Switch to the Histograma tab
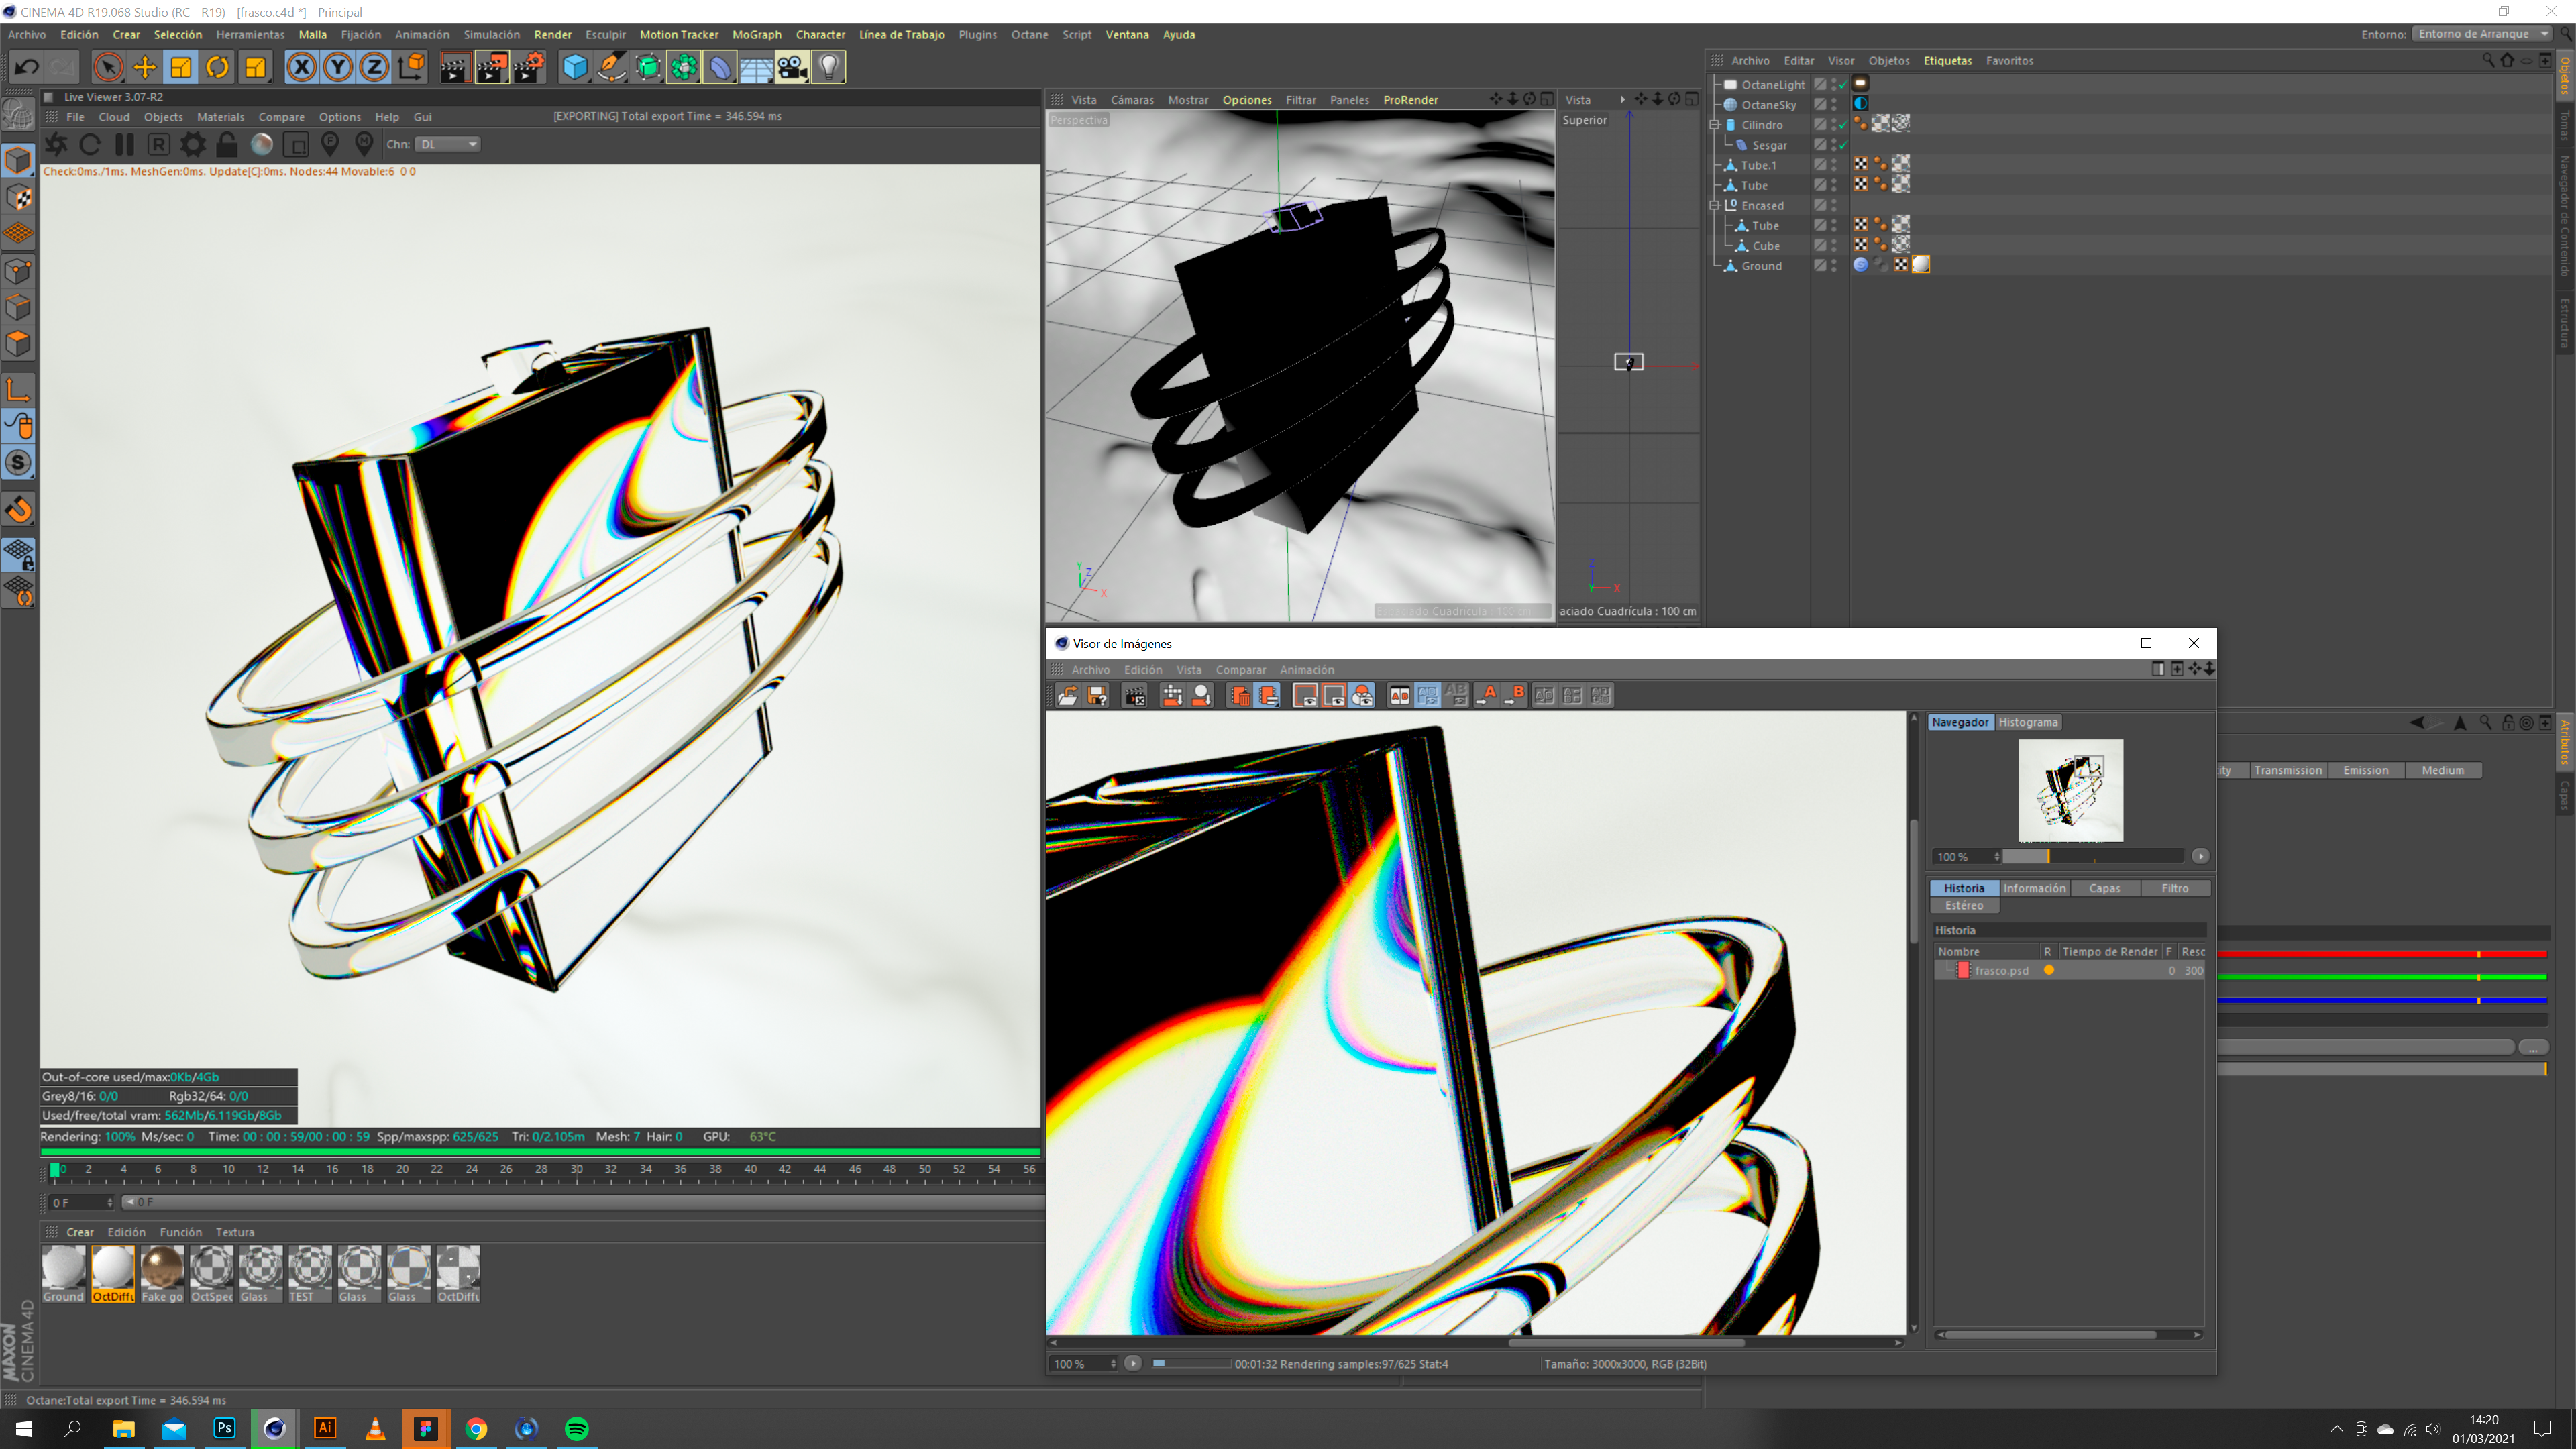This screenshot has width=2576, height=1449. click(x=2027, y=722)
